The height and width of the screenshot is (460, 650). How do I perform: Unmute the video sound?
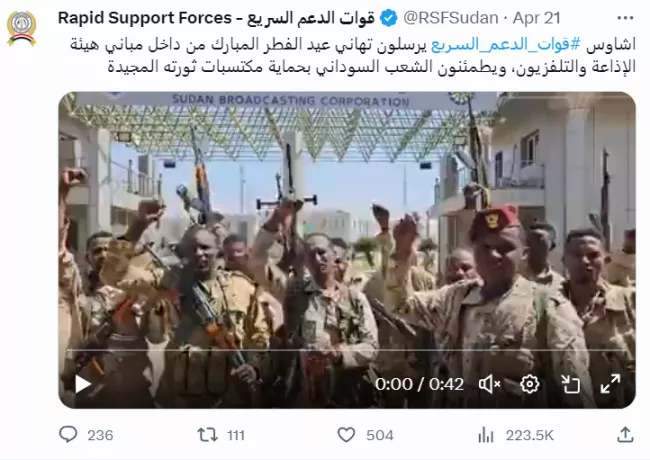490,385
